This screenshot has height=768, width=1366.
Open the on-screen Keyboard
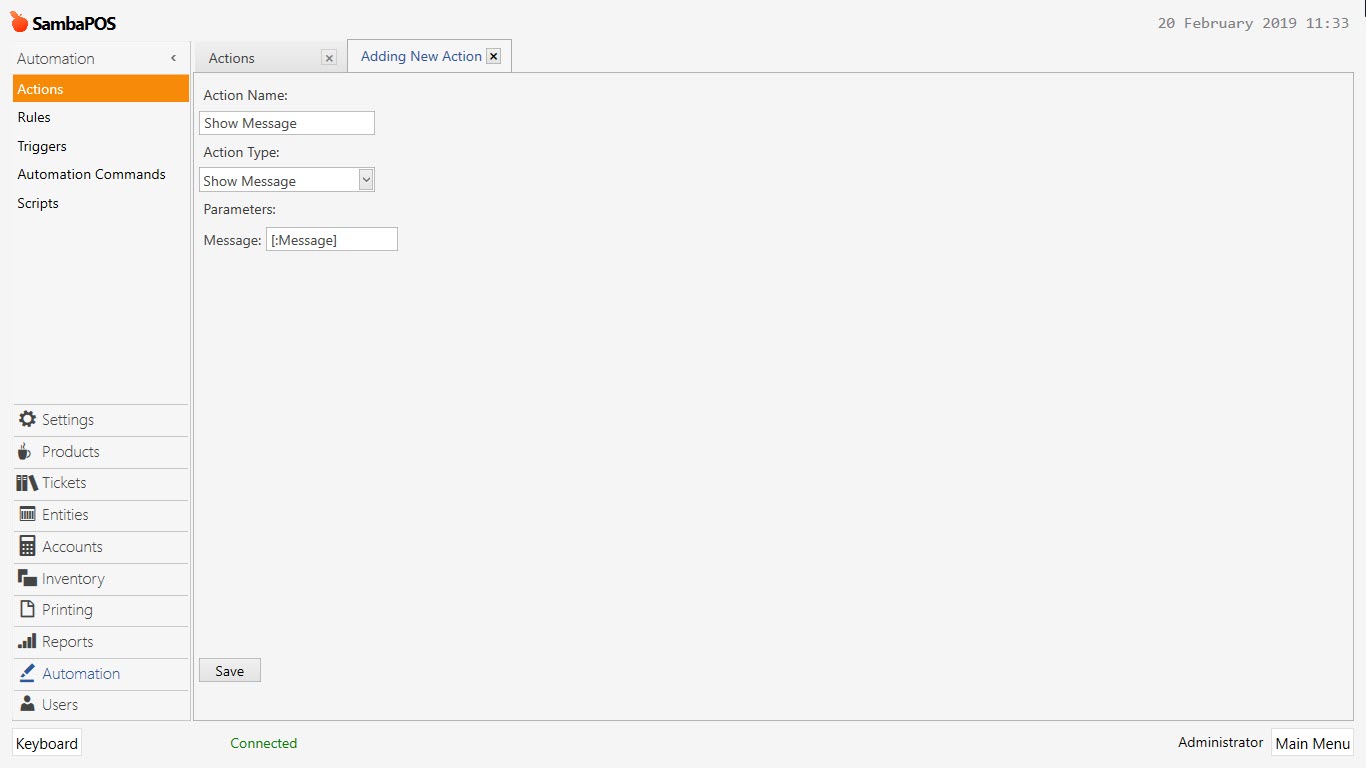click(x=46, y=743)
